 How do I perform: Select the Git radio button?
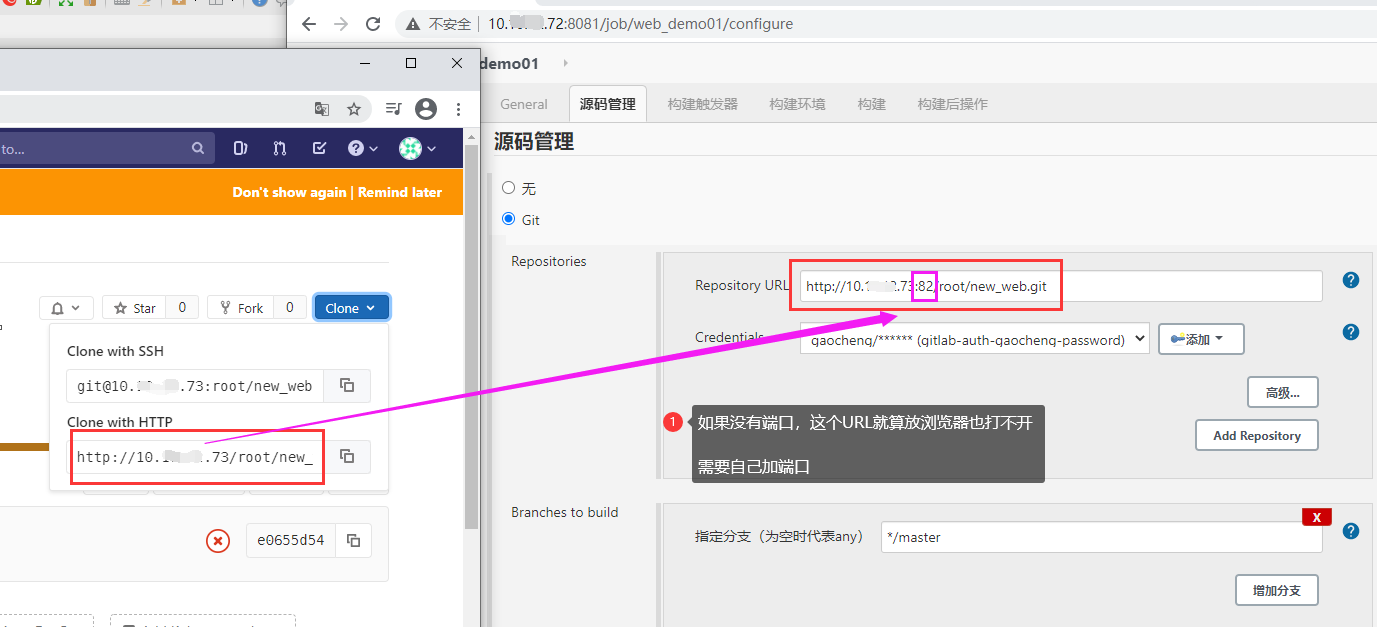pyautogui.click(x=509, y=221)
